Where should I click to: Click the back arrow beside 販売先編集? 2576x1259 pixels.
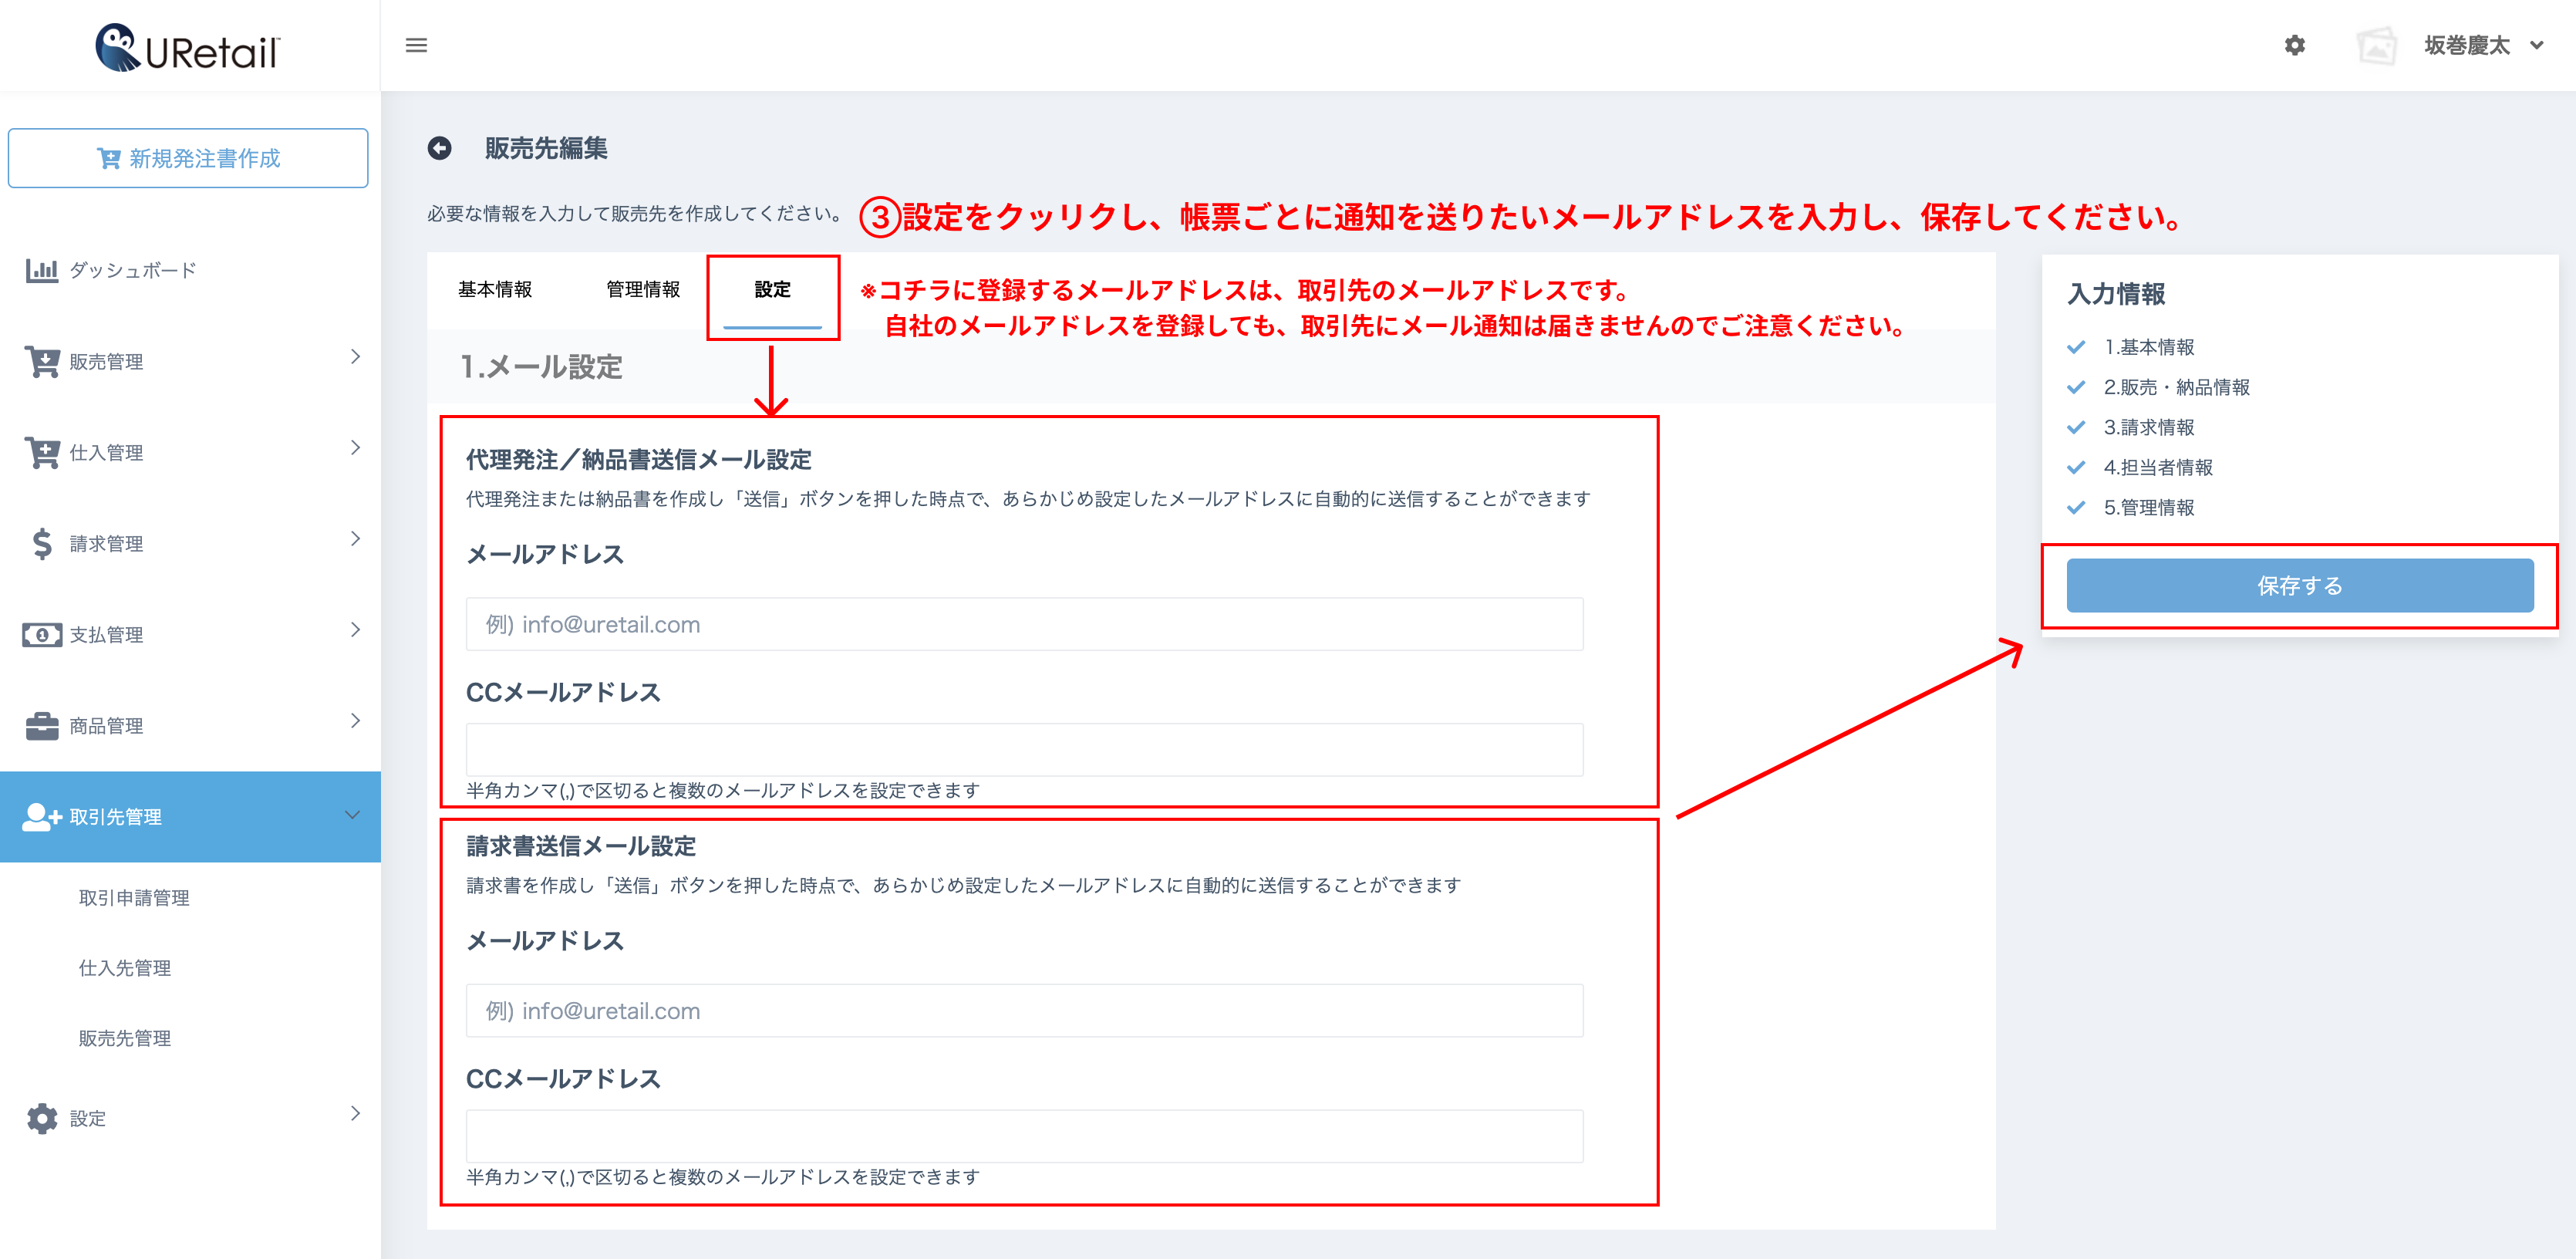[439, 148]
